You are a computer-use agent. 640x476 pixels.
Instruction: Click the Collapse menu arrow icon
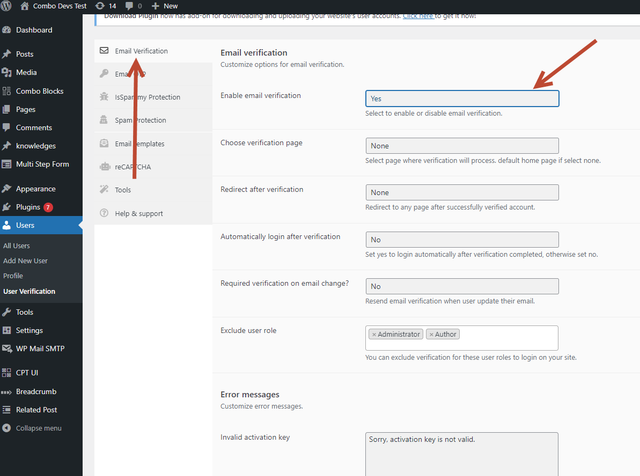tap(7, 428)
